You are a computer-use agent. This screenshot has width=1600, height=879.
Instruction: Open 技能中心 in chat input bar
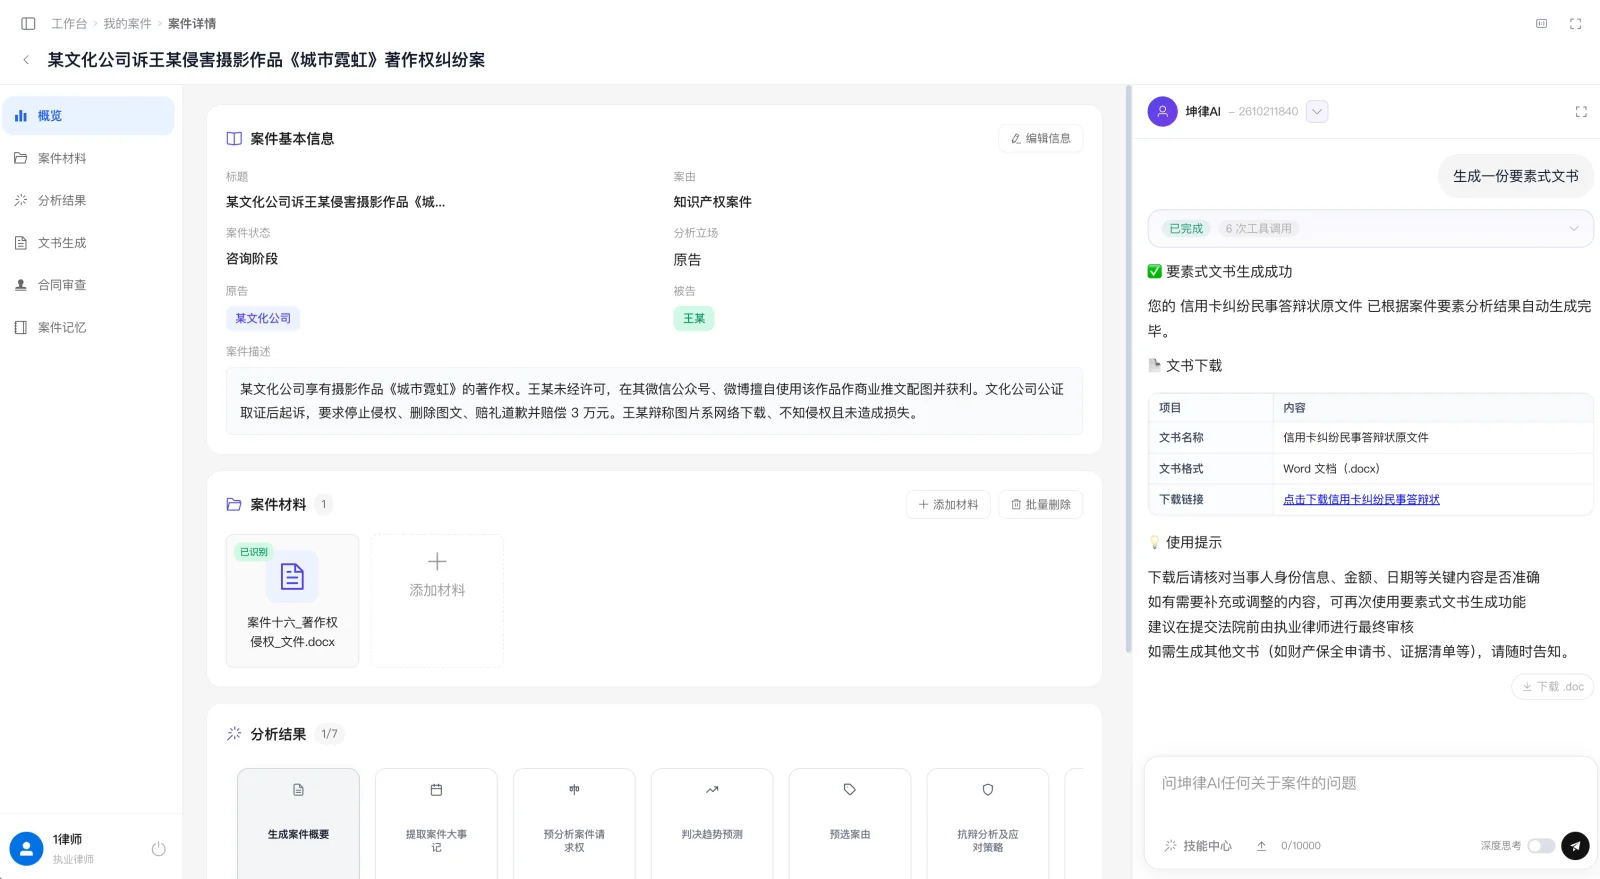click(x=1198, y=846)
